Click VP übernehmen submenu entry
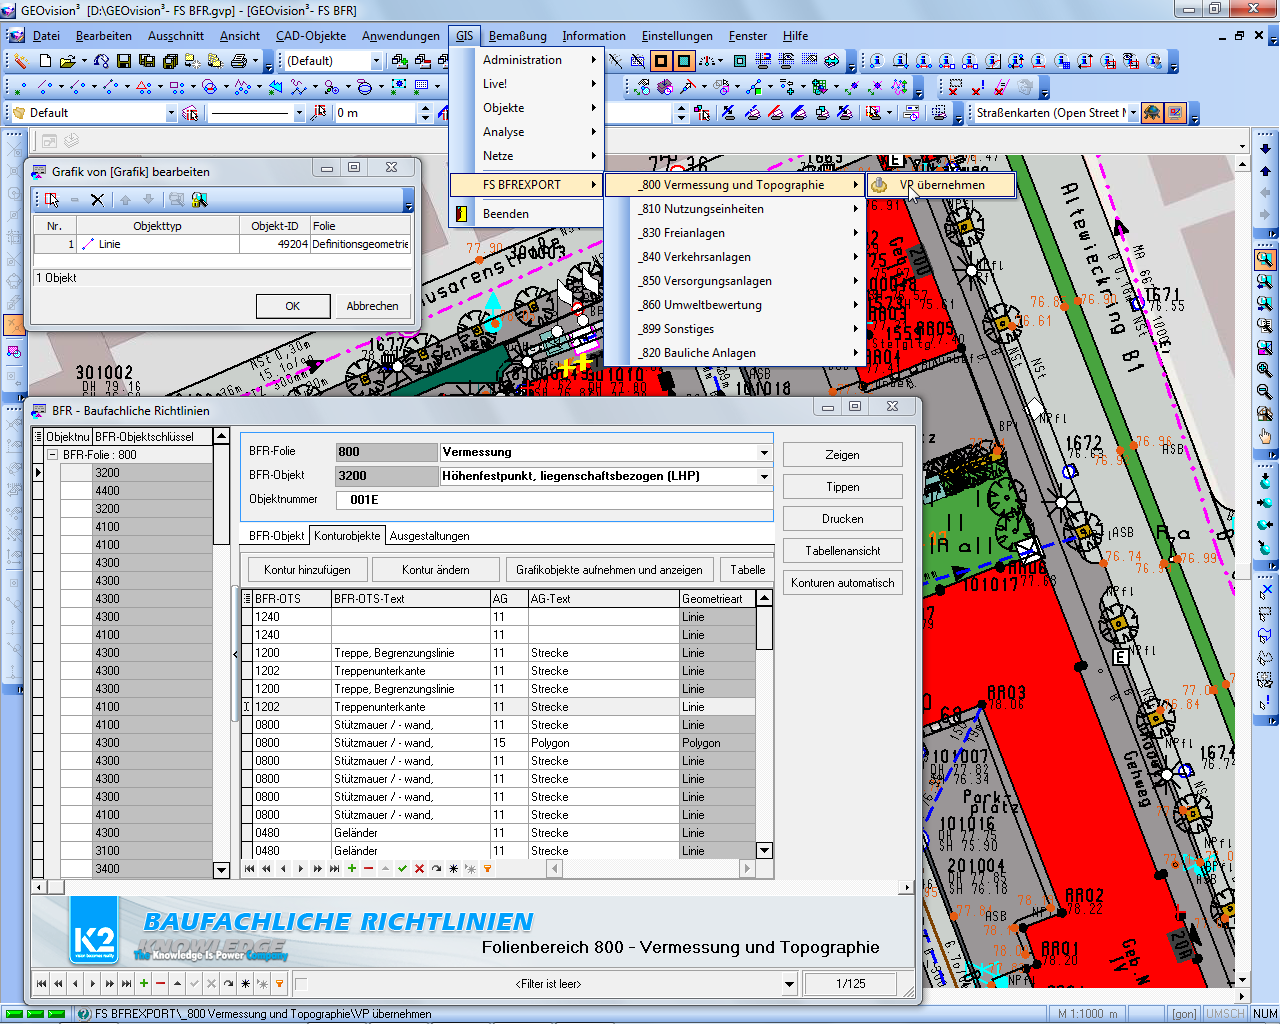This screenshot has height=1024, width=1280. click(x=941, y=185)
